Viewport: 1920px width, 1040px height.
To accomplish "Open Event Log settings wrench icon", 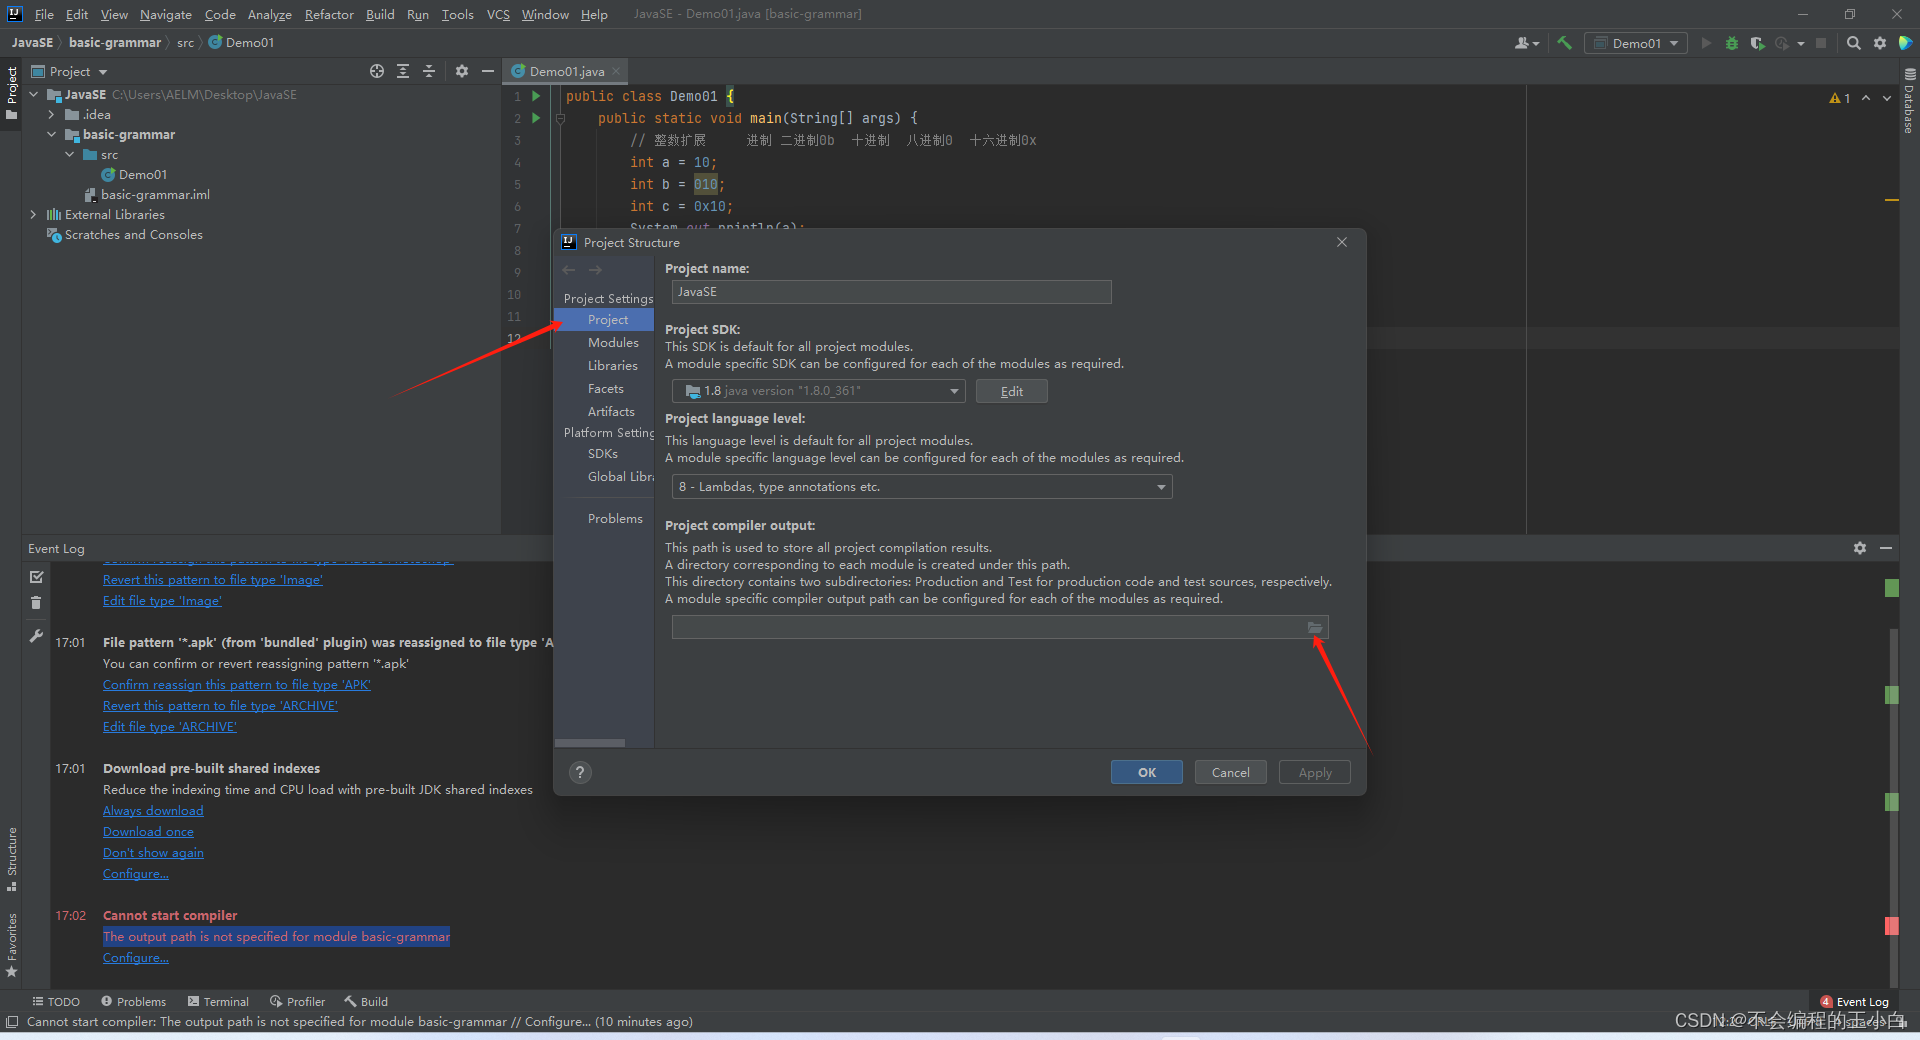I will 36,636.
